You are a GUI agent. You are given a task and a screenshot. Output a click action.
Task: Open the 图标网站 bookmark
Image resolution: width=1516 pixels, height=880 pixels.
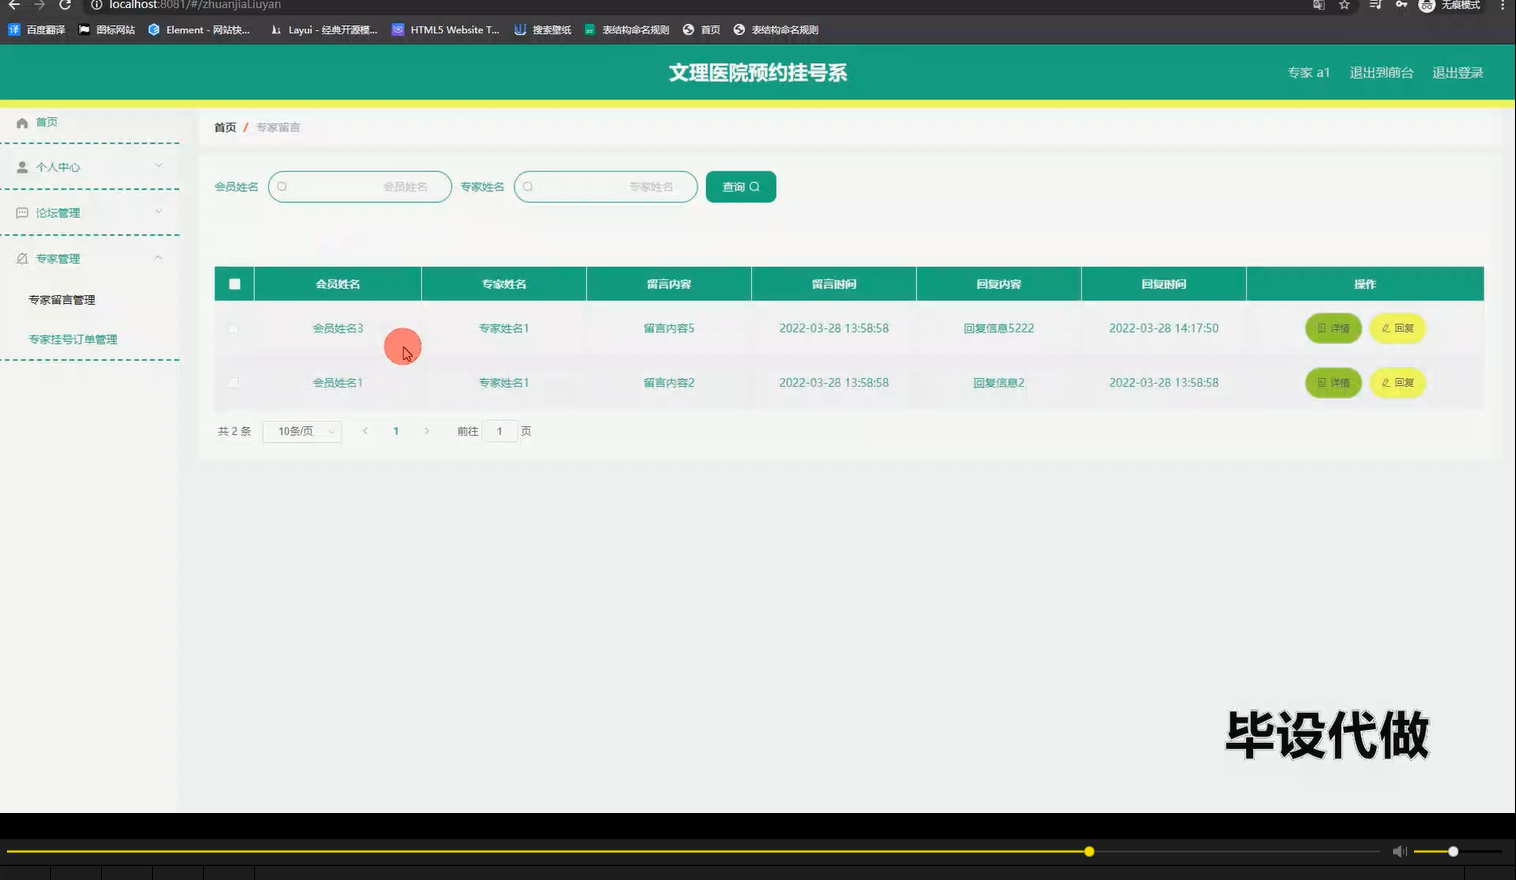107,30
